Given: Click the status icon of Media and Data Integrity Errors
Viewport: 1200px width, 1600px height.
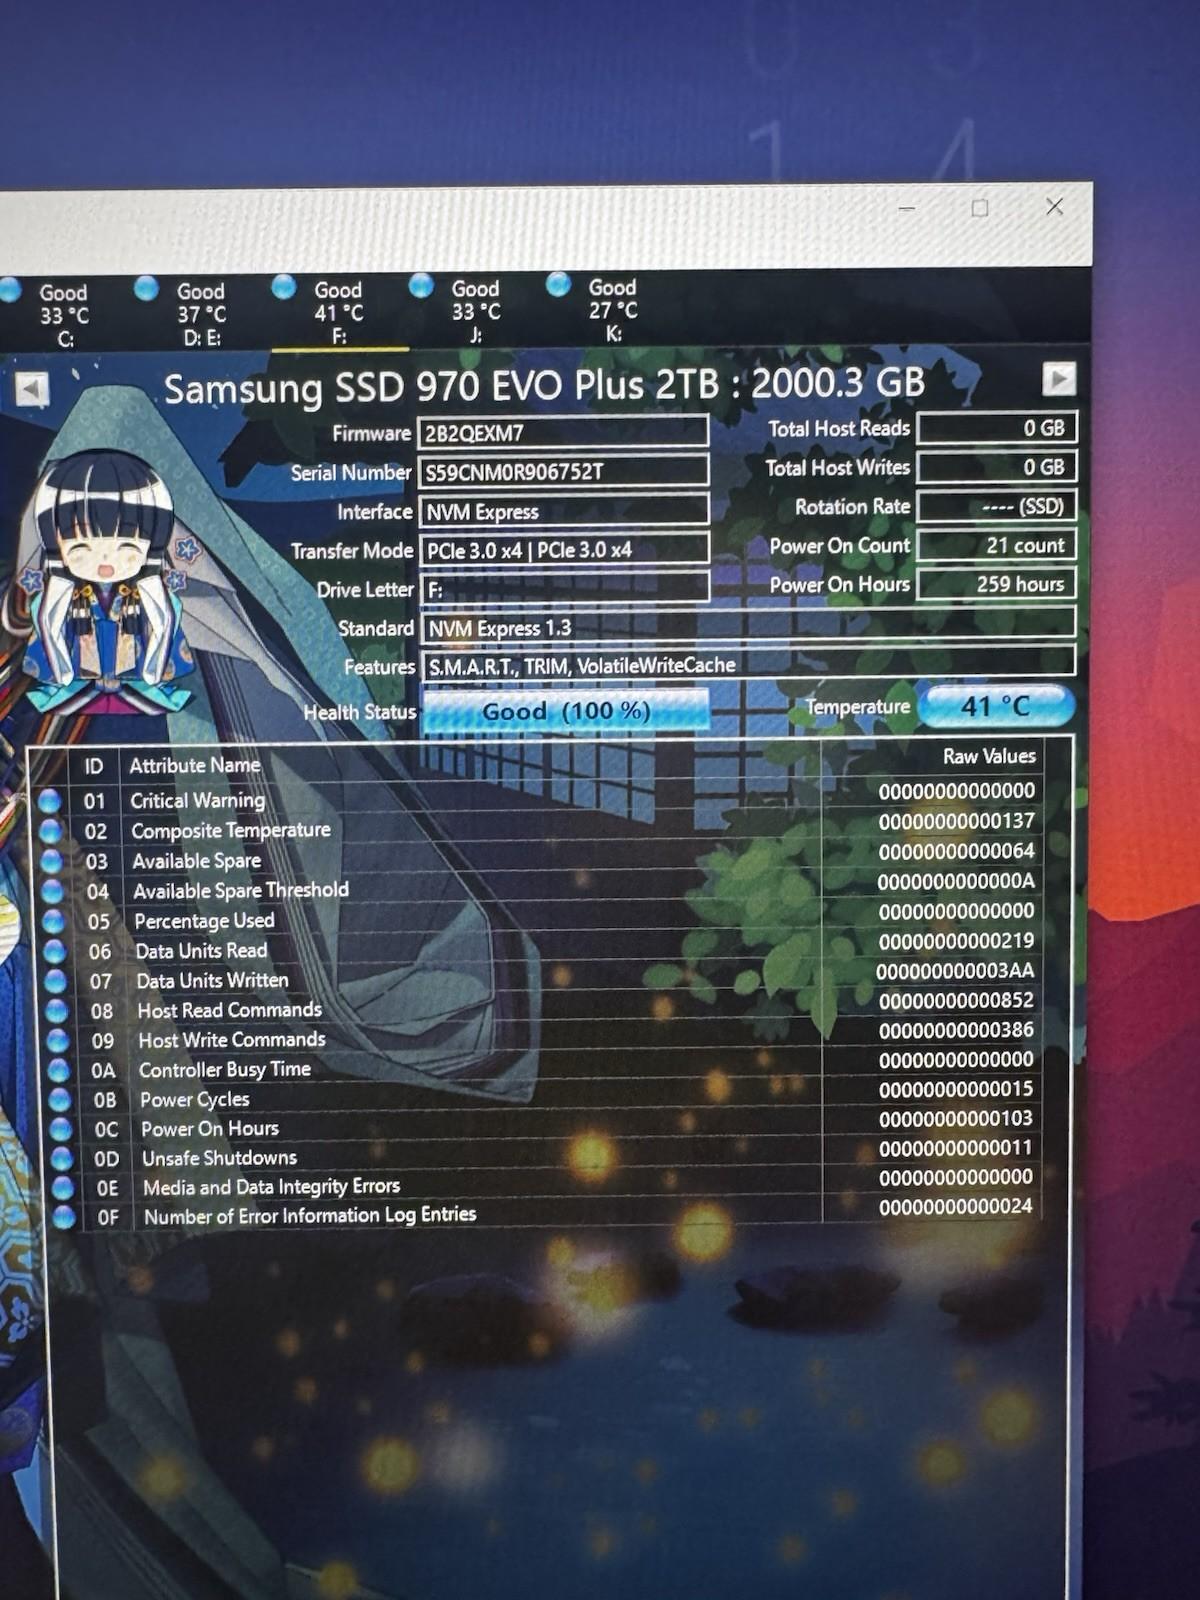Looking at the screenshot, I should pyautogui.click(x=63, y=1188).
